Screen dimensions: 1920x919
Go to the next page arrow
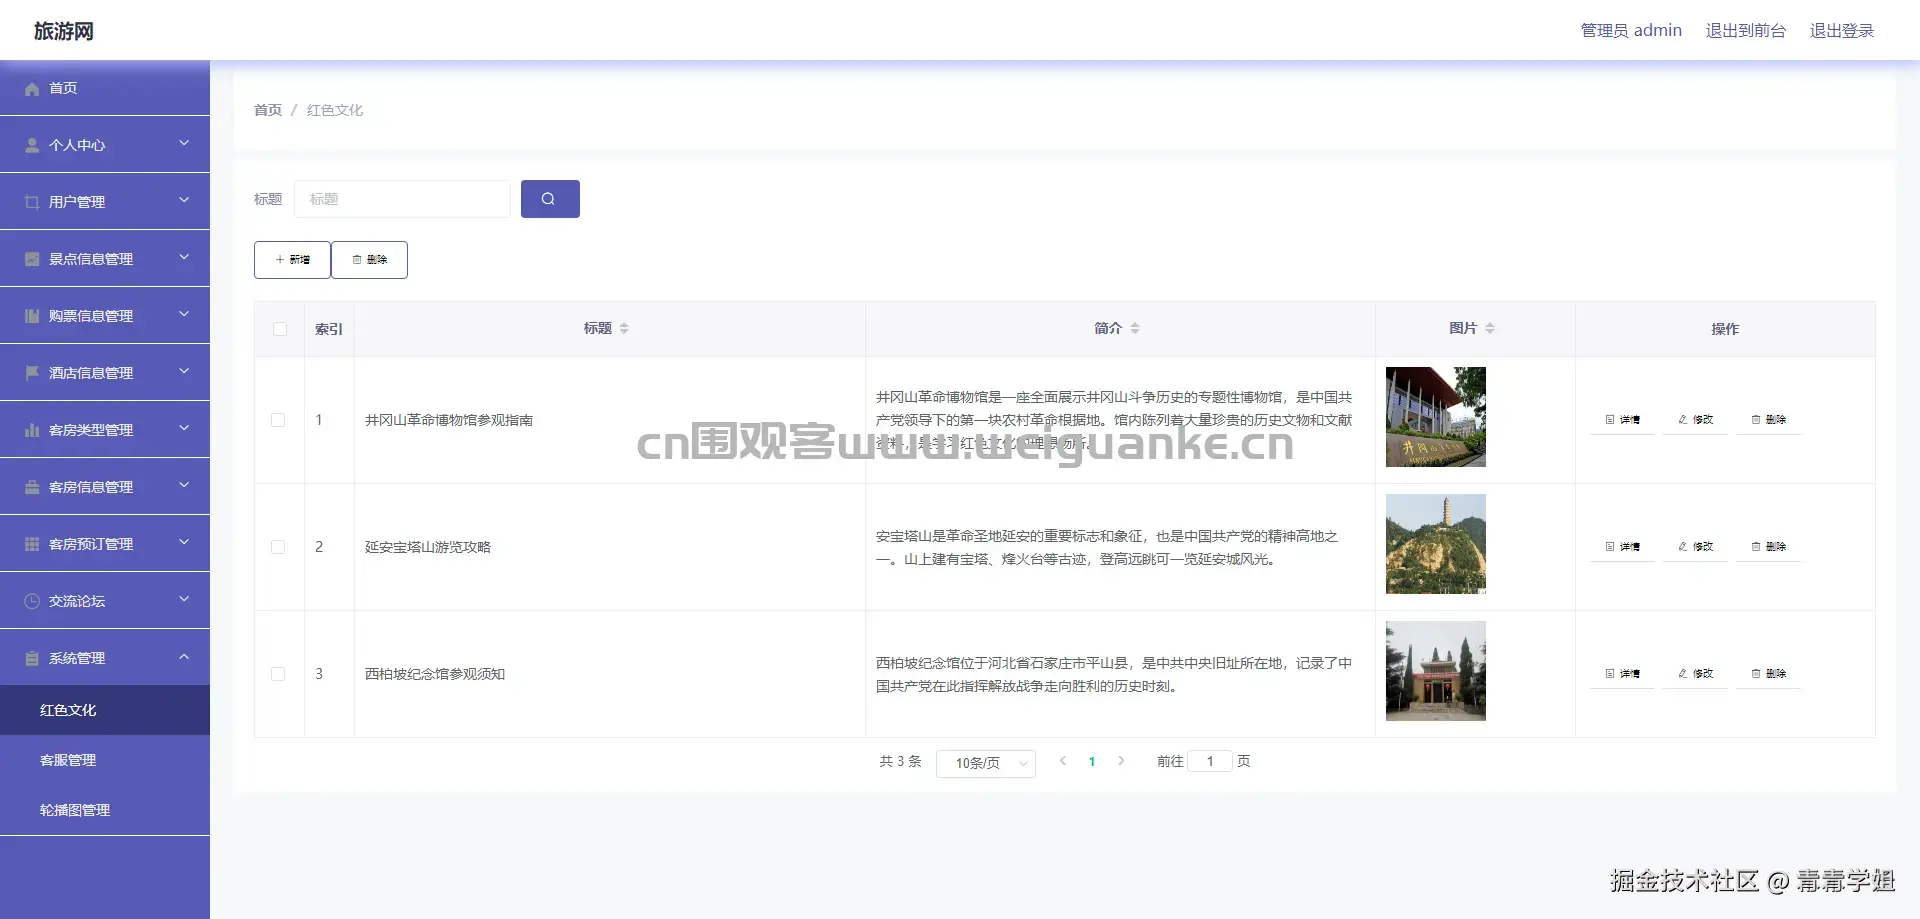pyautogui.click(x=1121, y=761)
